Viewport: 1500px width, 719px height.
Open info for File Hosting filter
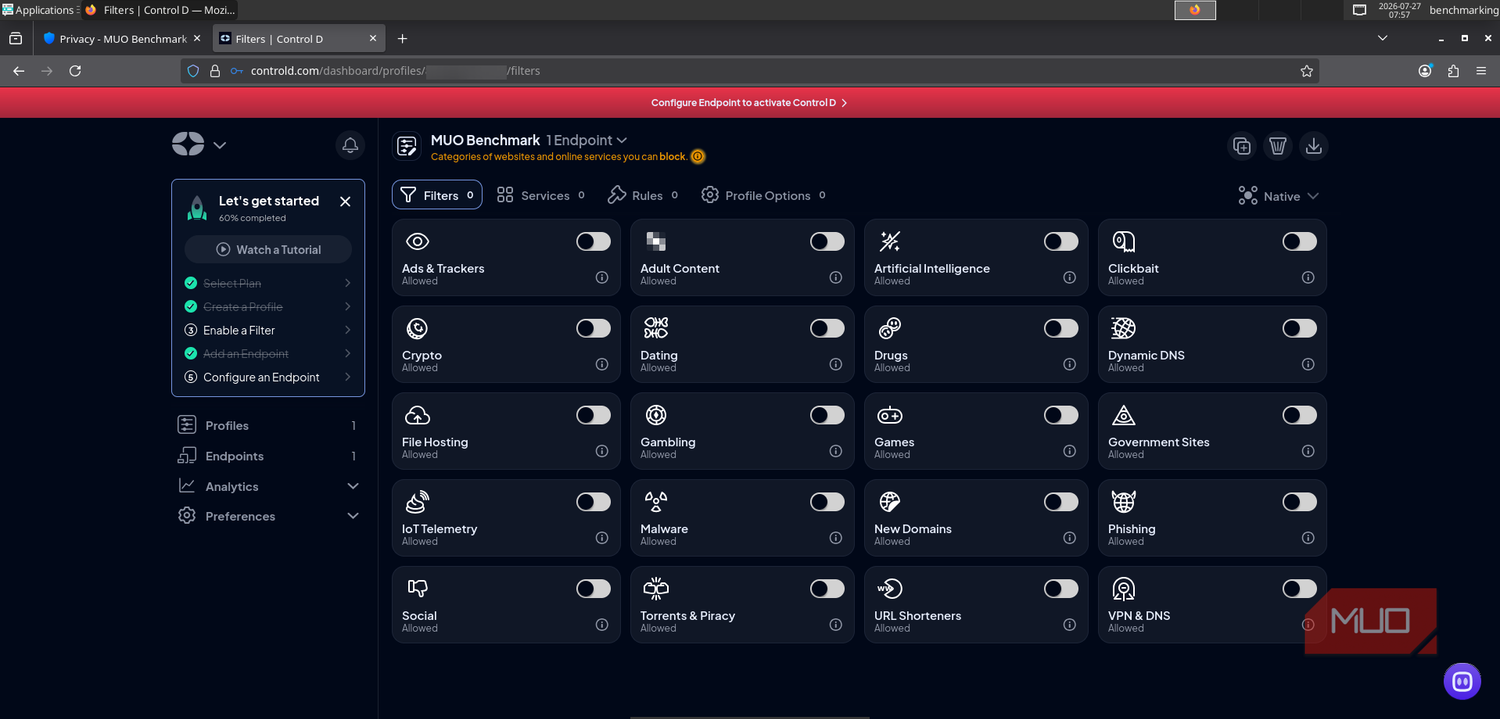tap(602, 451)
